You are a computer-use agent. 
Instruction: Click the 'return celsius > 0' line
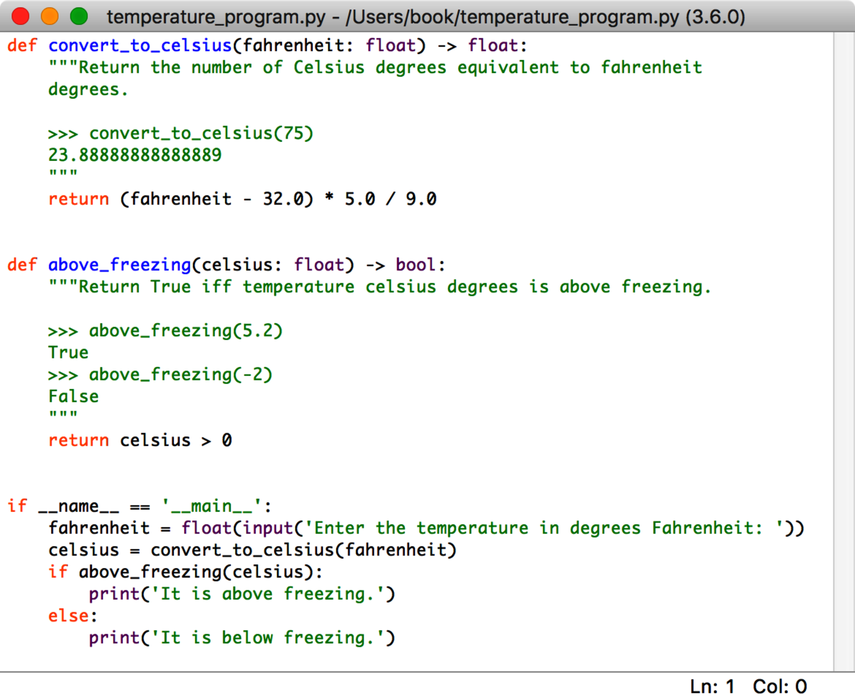click(140, 440)
